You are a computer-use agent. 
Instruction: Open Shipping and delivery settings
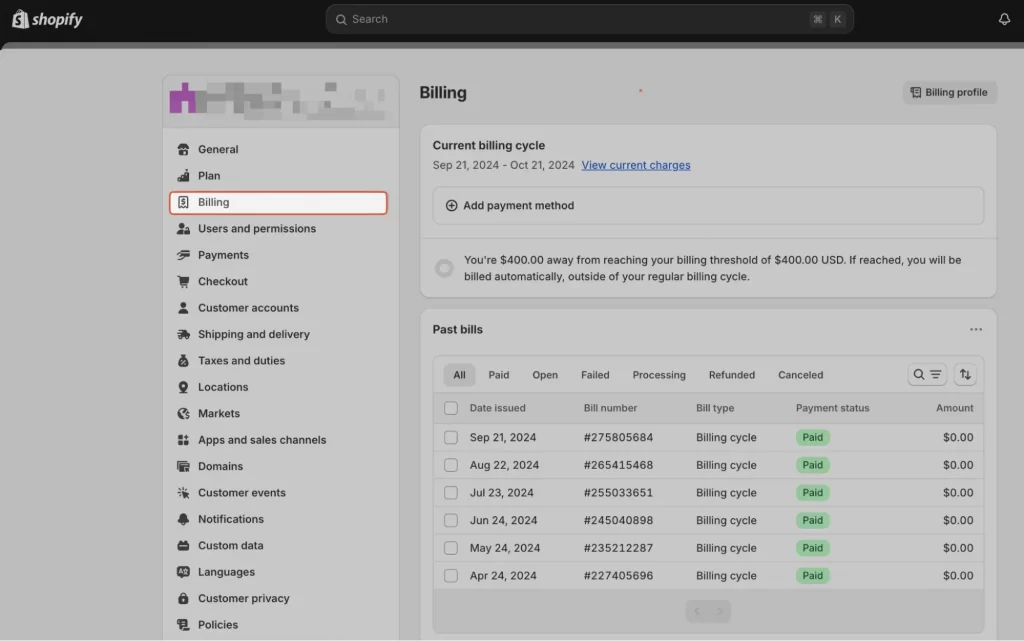[184, 334]
